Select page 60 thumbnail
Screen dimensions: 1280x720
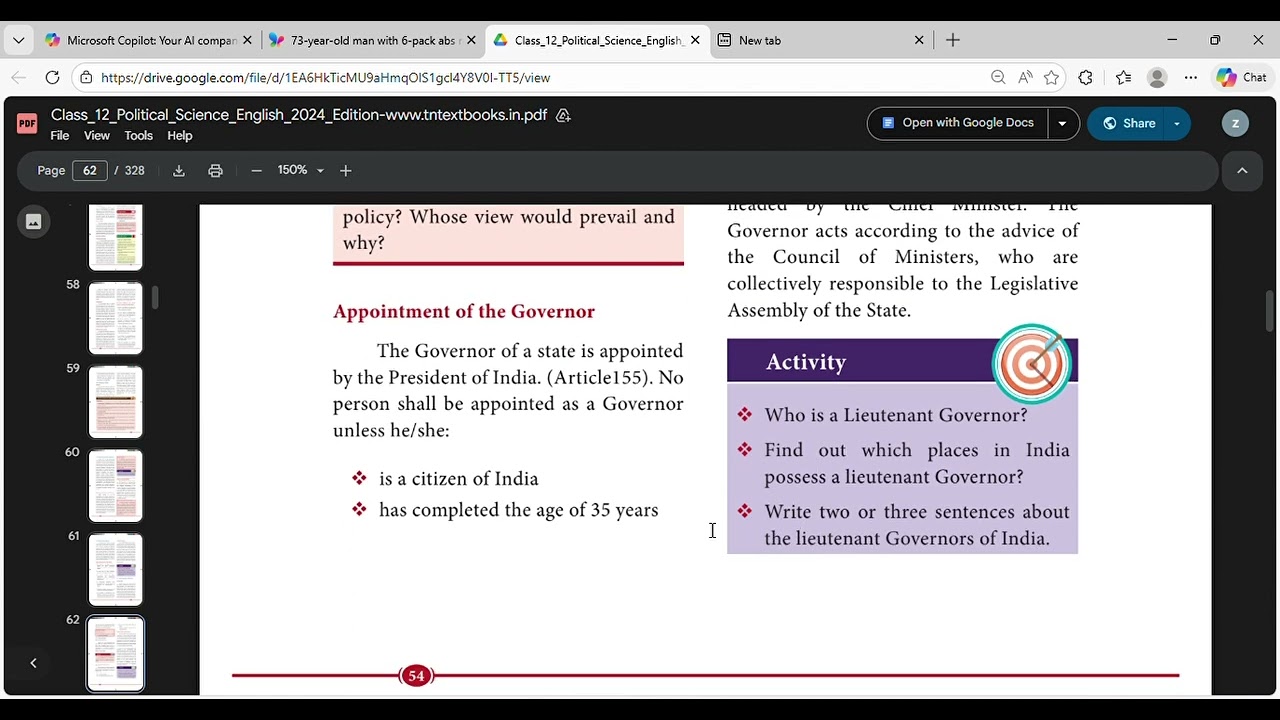[x=116, y=486]
